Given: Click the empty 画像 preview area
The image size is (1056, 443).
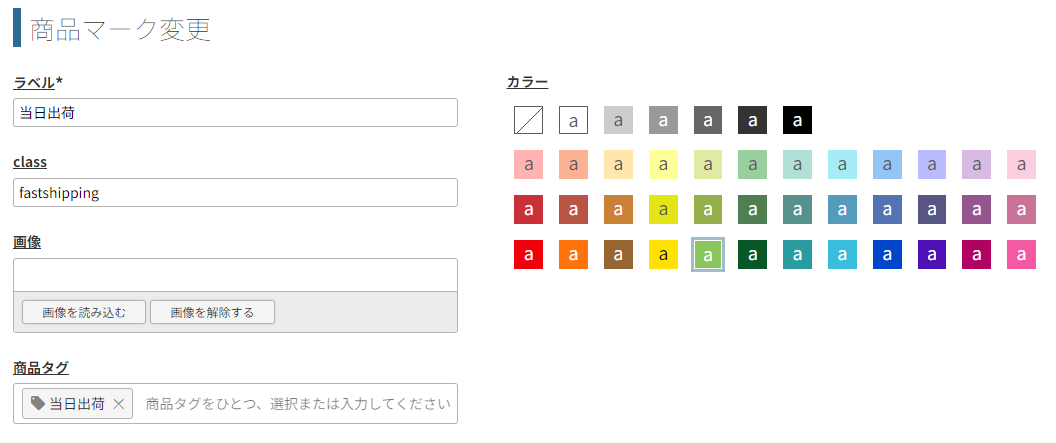Looking at the screenshot, I should coord(235,275).
